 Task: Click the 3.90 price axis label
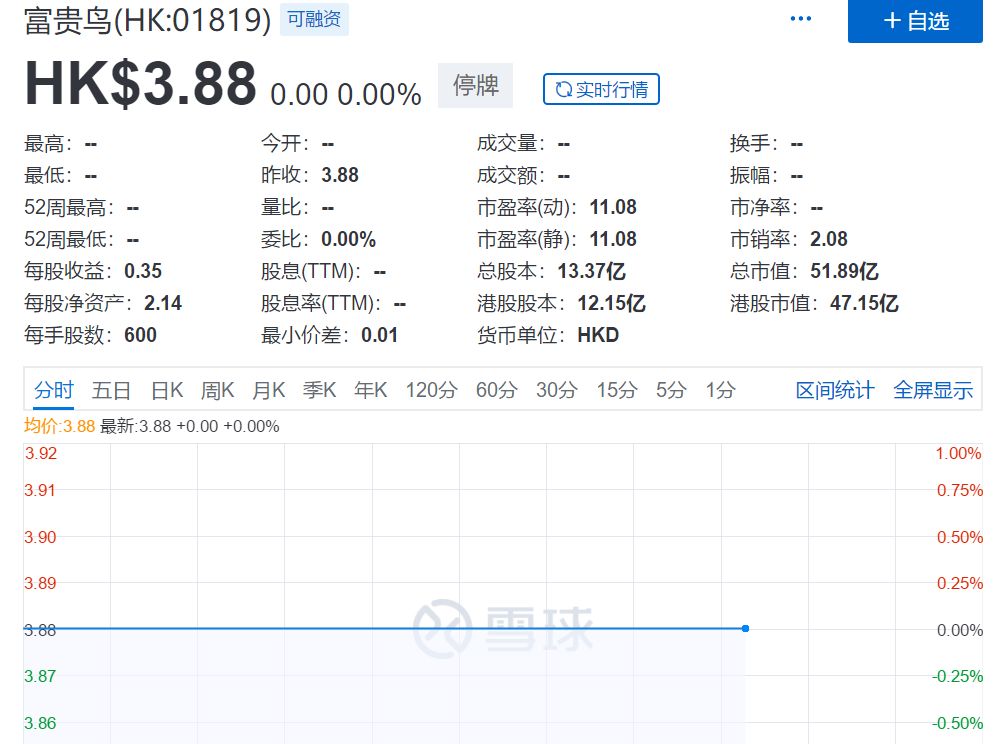[x=40, y=537]
